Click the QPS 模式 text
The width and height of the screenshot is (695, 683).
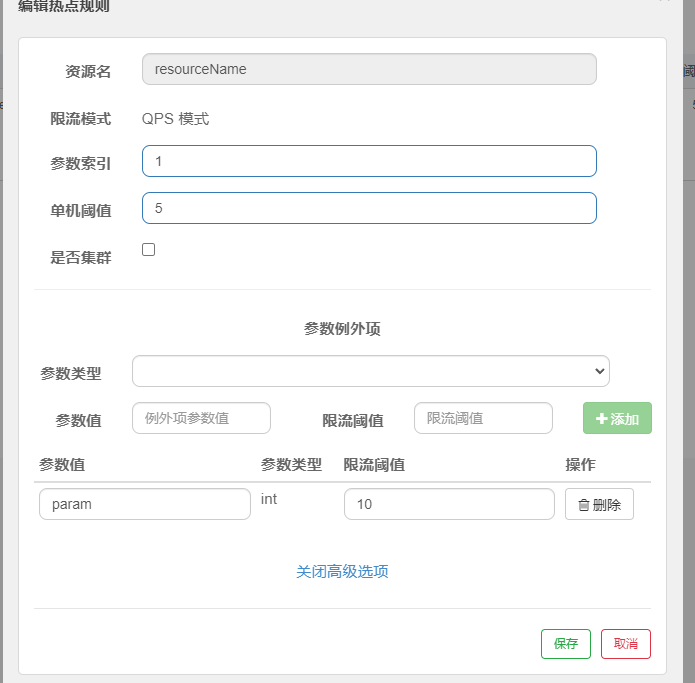click(176, 119)
